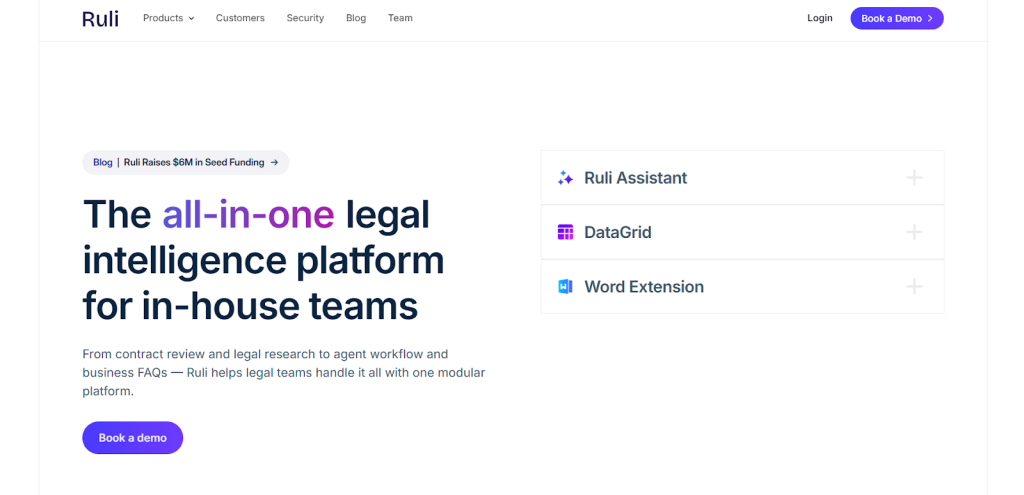Click the chevron arrow inside the header Book a Demo button

930,18
